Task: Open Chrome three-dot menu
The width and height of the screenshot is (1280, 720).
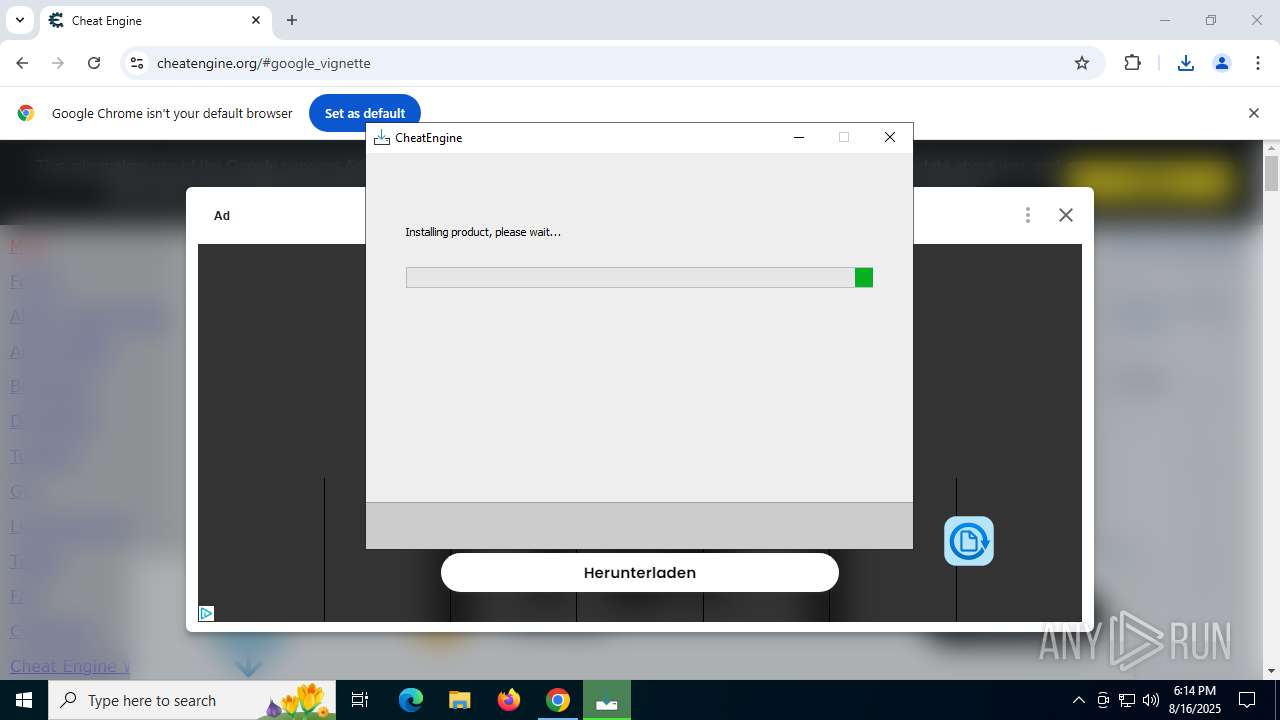Action: tap(1258, 63)
